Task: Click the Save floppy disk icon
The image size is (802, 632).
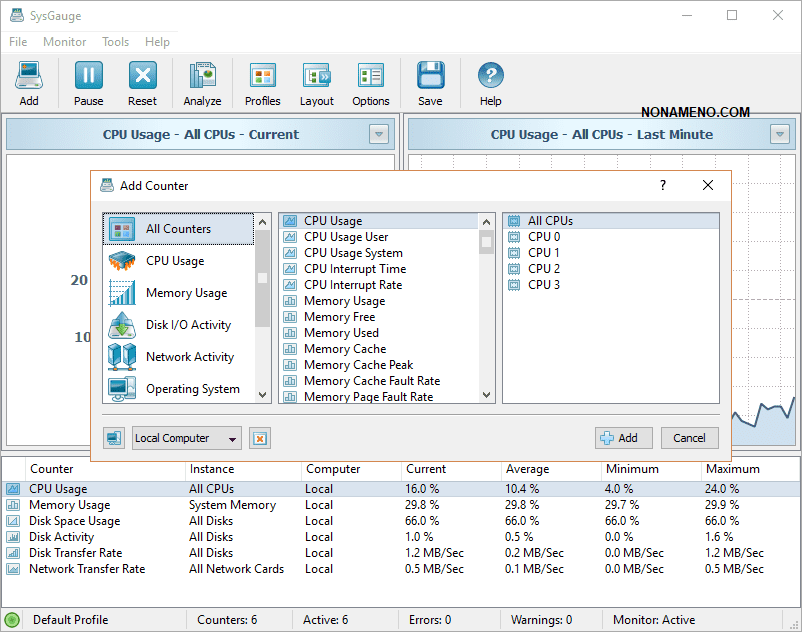Action: [430, 82]
